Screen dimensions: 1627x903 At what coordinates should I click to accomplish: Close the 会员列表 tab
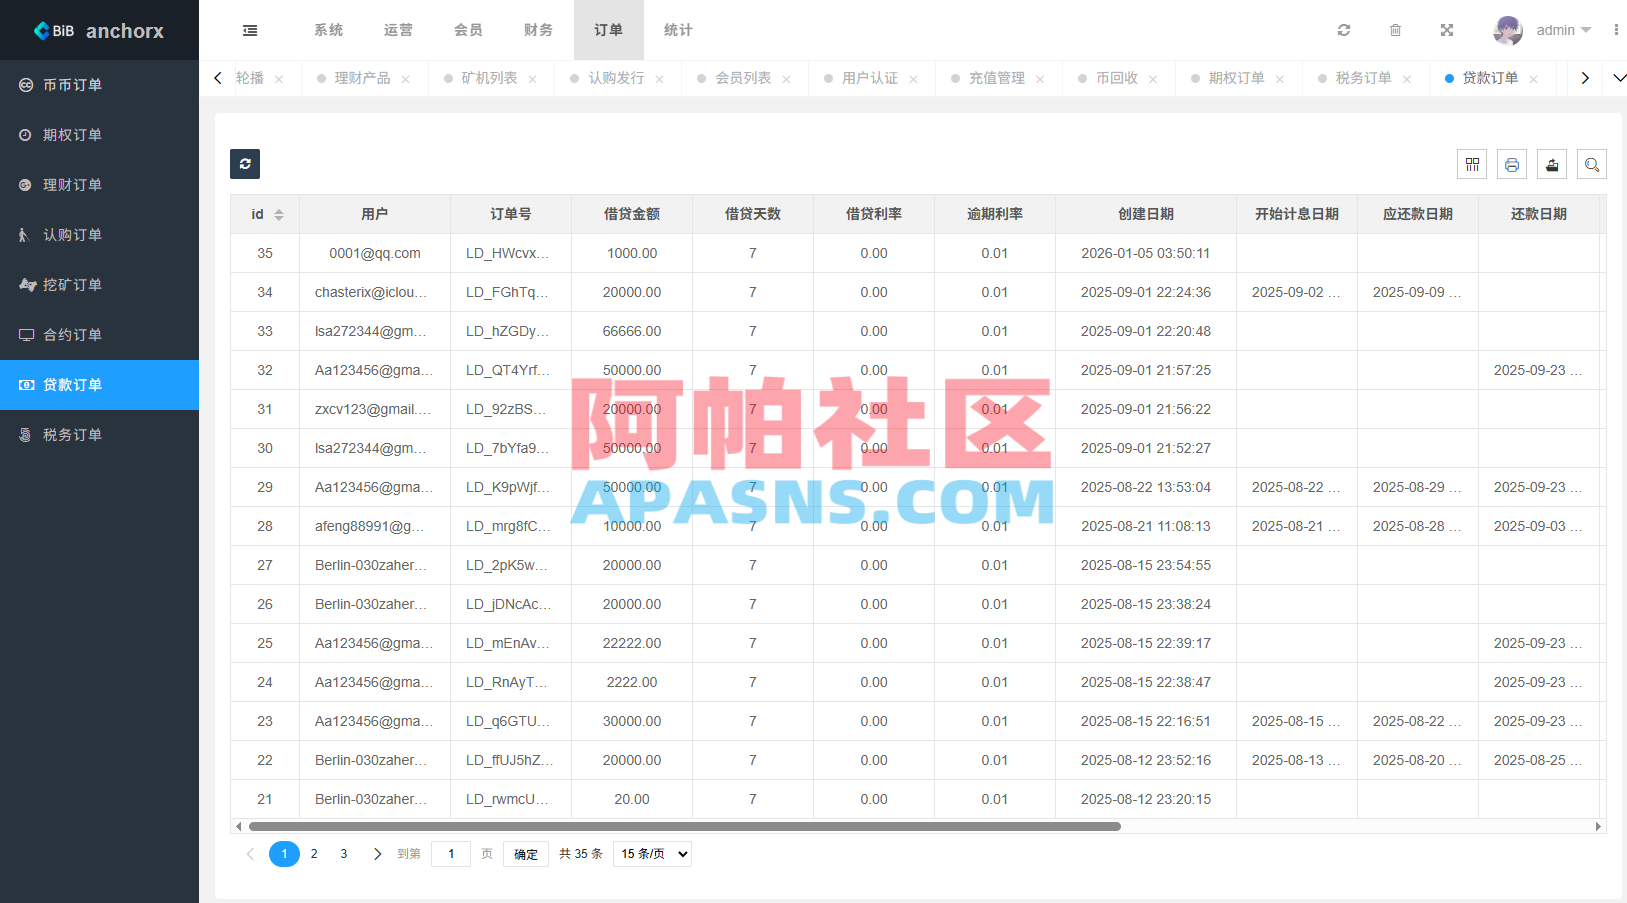(x=787, y=79)
